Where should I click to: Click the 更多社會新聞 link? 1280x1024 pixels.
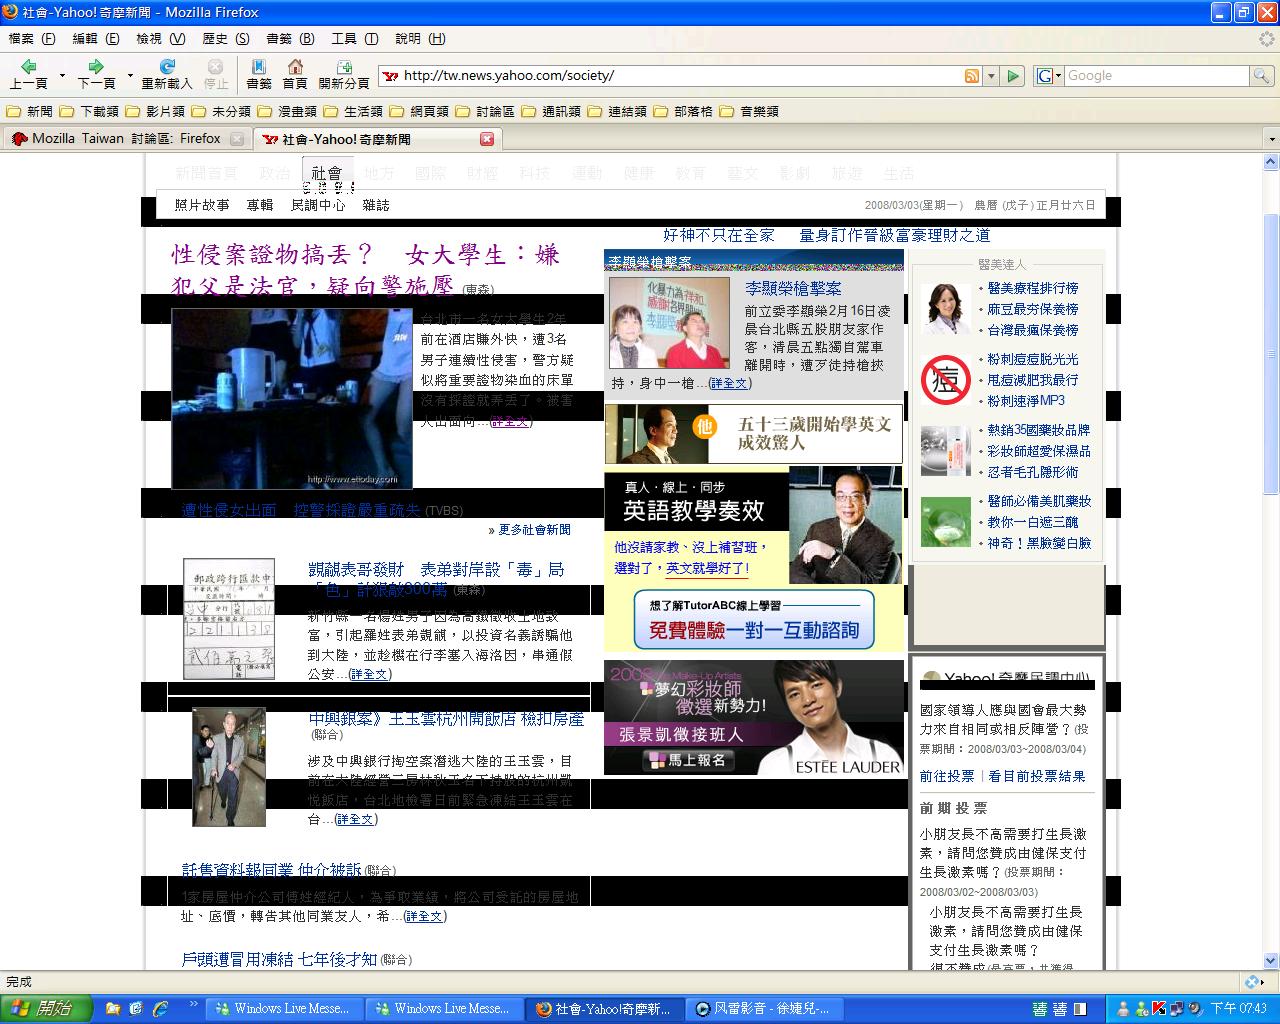coord(530,530)
